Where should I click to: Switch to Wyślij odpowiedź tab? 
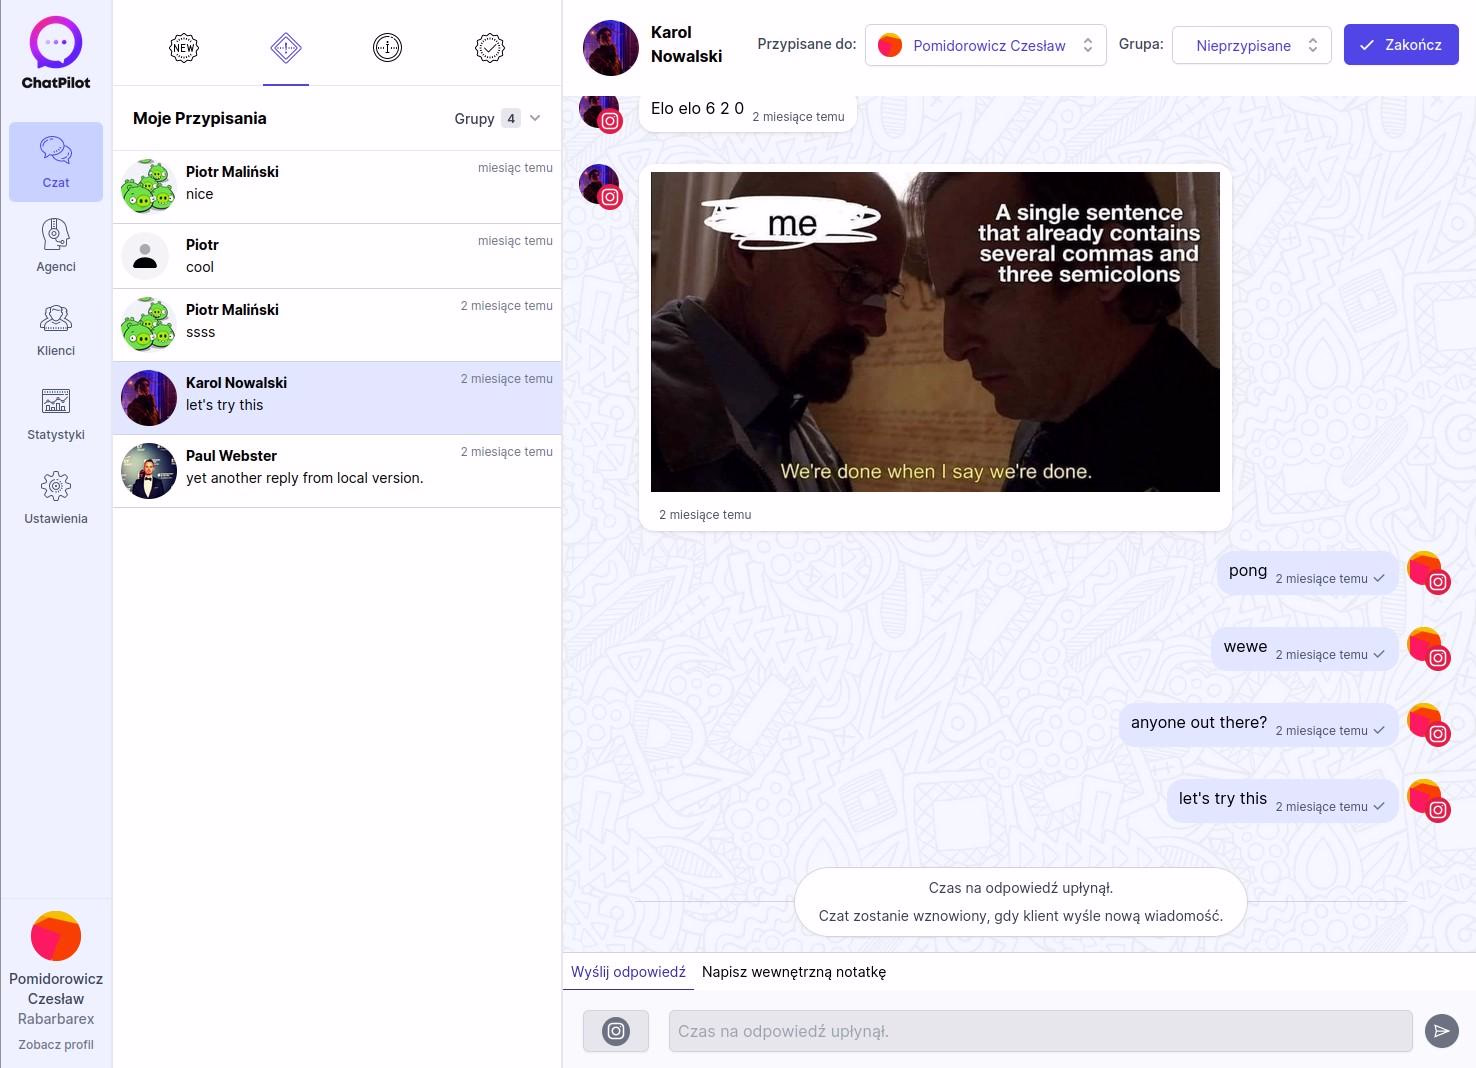click(x=628, y=972)
